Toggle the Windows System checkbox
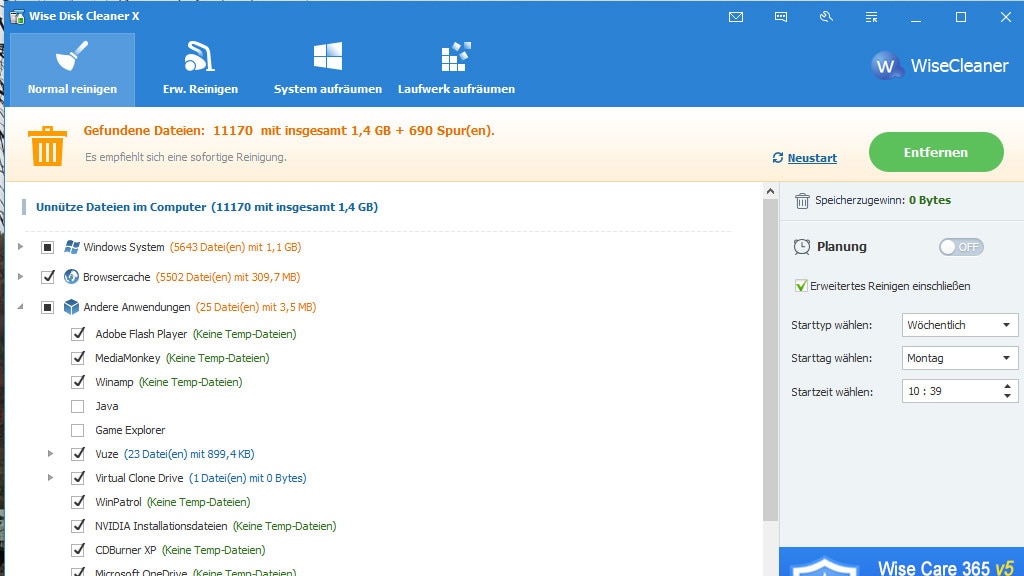 47,247
